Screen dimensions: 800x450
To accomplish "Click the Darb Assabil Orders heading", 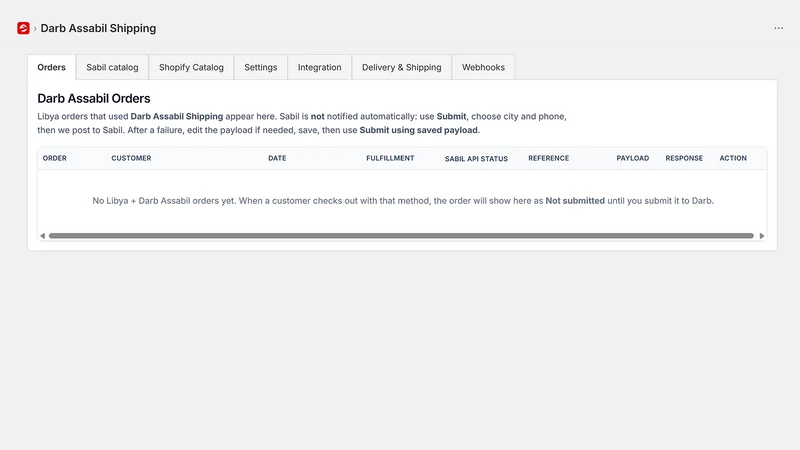I will (94, 98).
